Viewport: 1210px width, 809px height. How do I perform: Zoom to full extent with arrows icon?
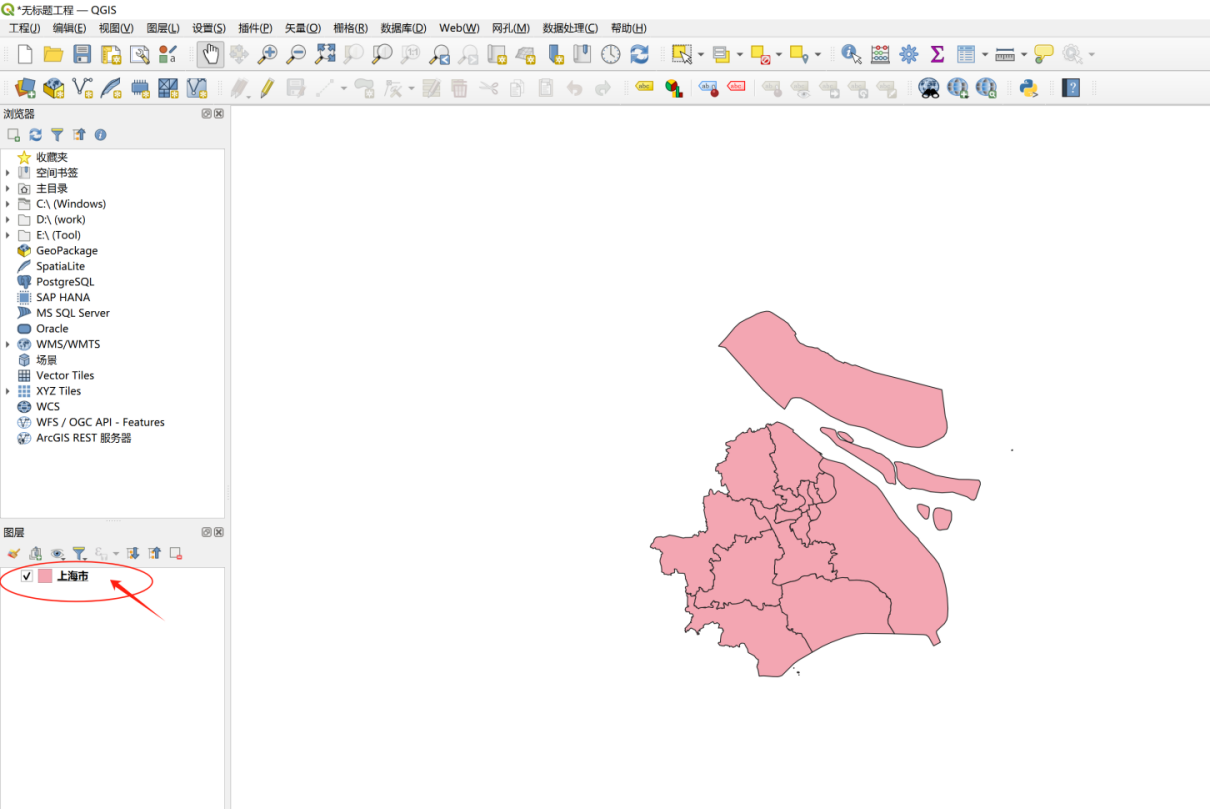[325, 55]
